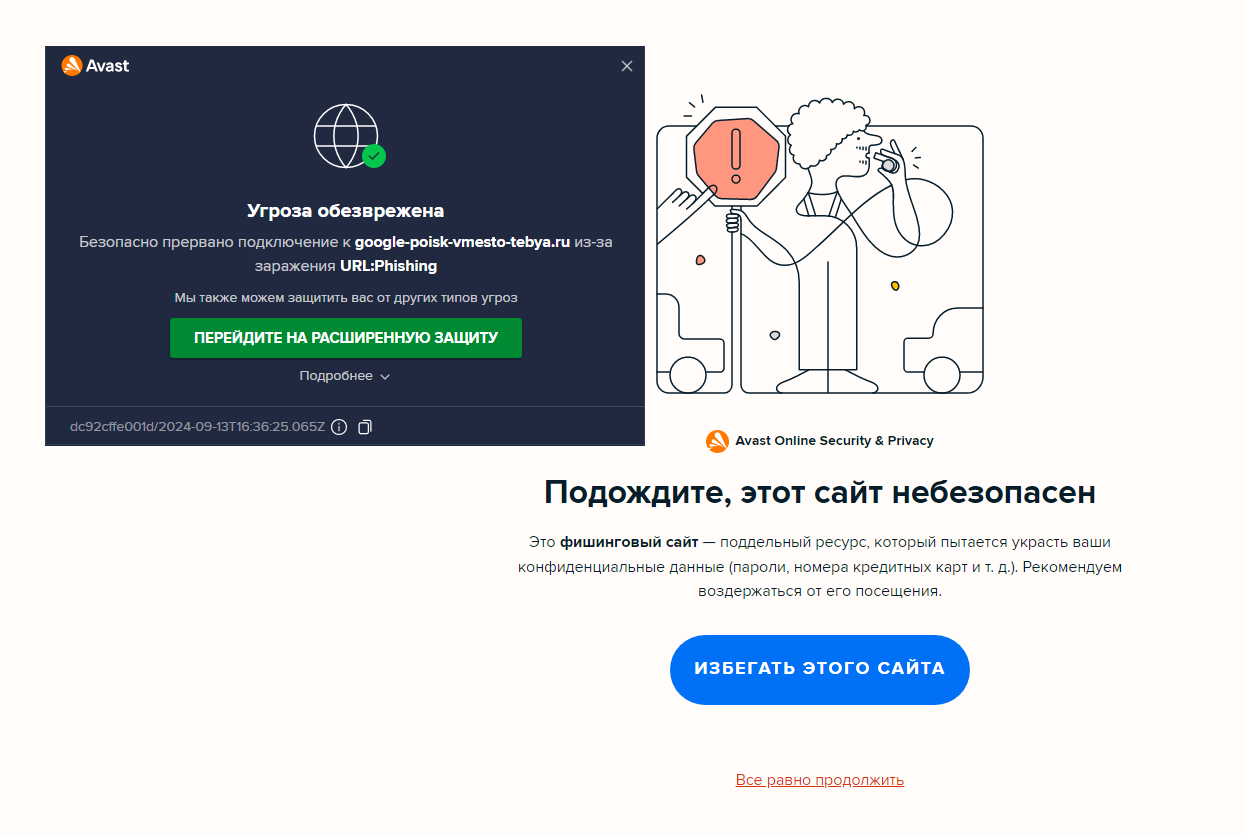Click the ИЗБЕГАТЬ ЭТОГО САЙТА button
This screenshot has width=1243, height=835.
(x=820, y=669)
